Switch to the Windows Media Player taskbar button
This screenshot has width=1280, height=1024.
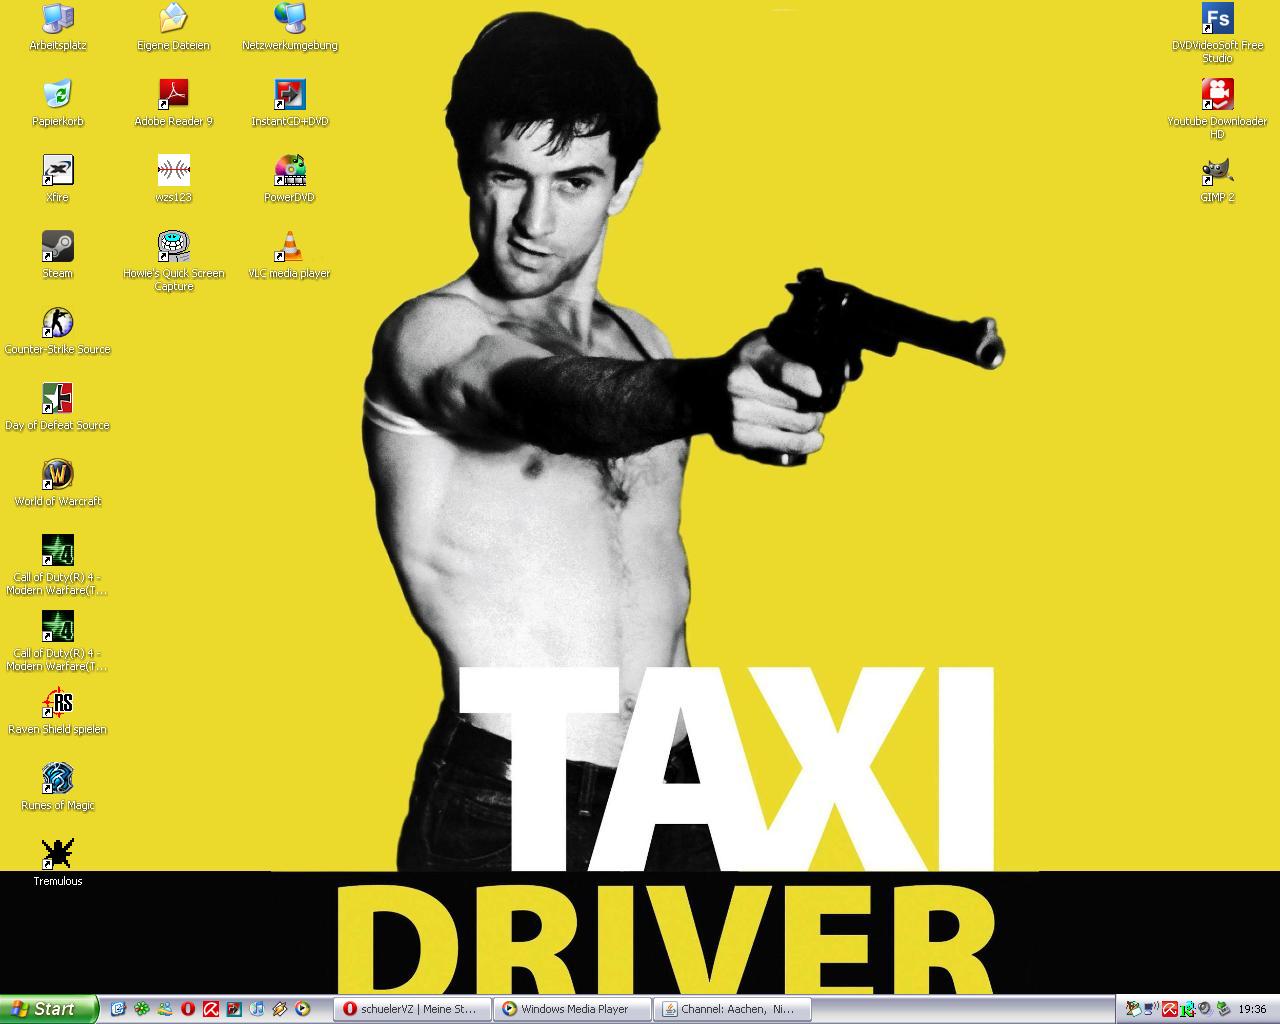(572, 1009)
